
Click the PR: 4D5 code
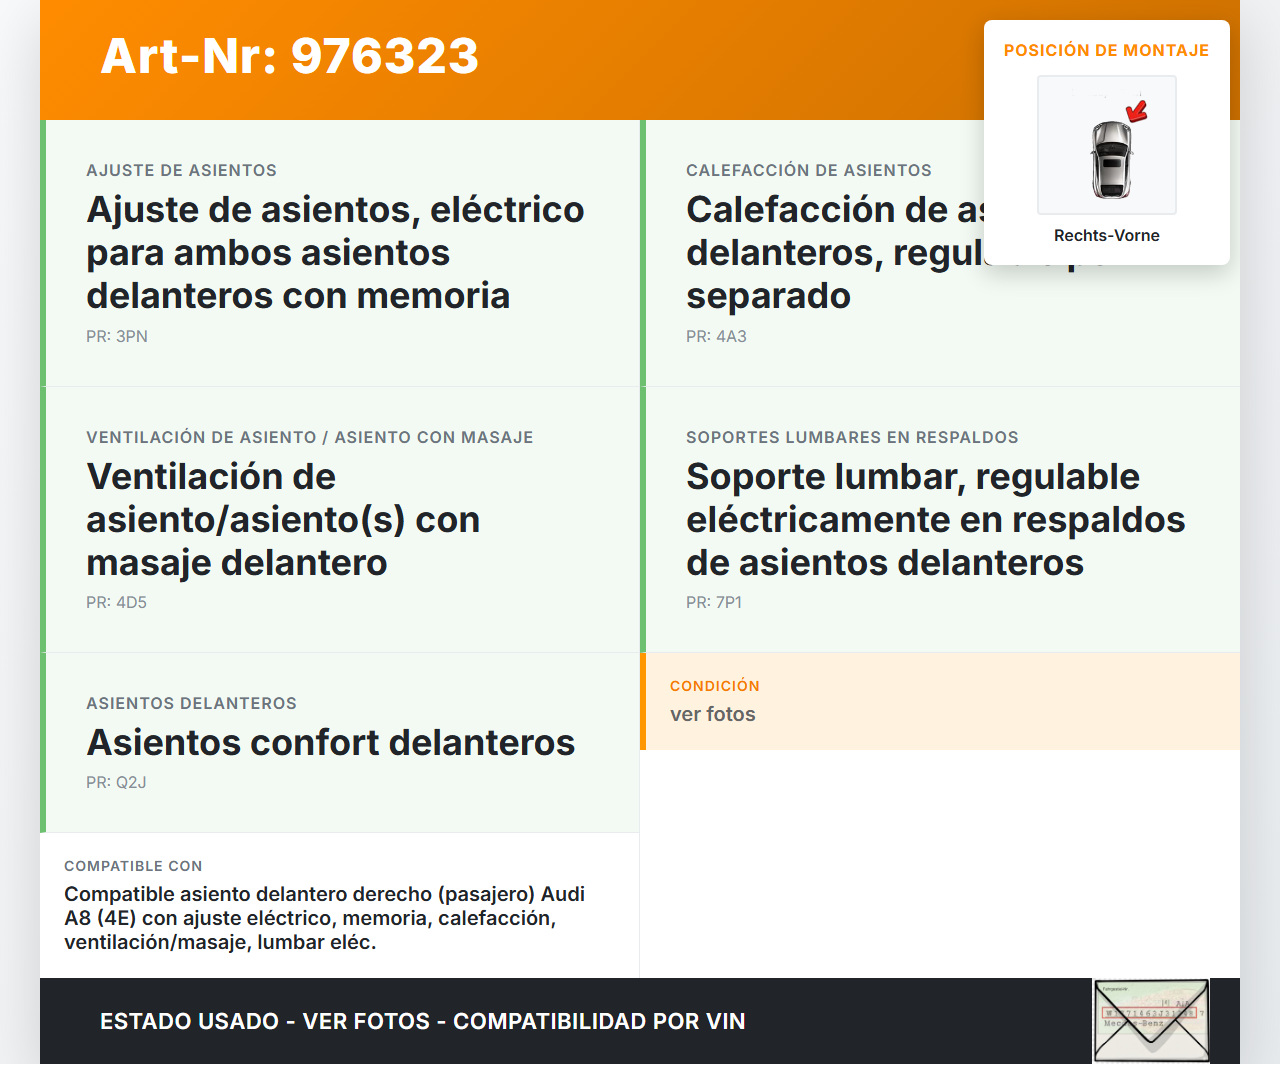pos(117,603)
